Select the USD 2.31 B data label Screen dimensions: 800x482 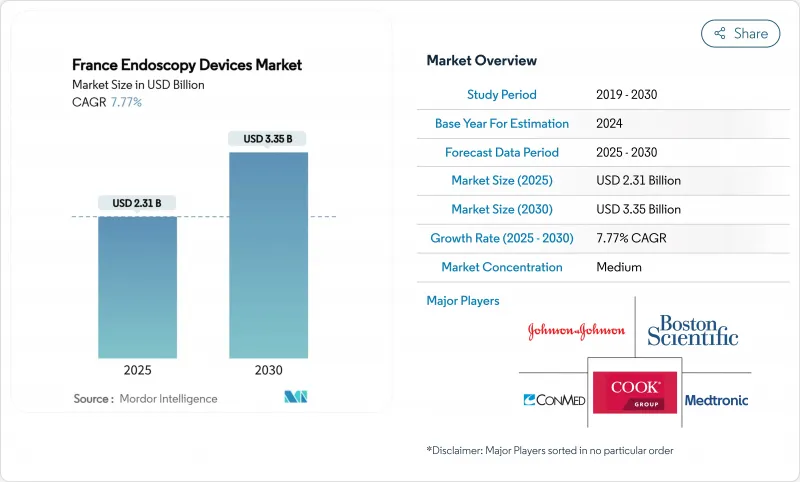point(137,203)
